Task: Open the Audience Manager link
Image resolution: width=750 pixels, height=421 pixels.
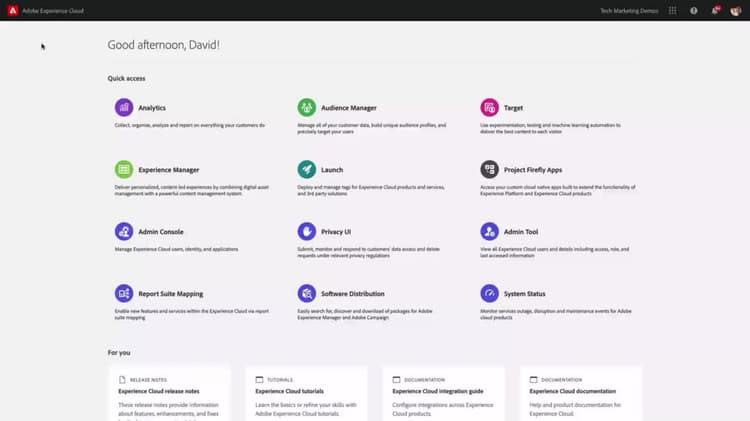Action: coord(349,108)
